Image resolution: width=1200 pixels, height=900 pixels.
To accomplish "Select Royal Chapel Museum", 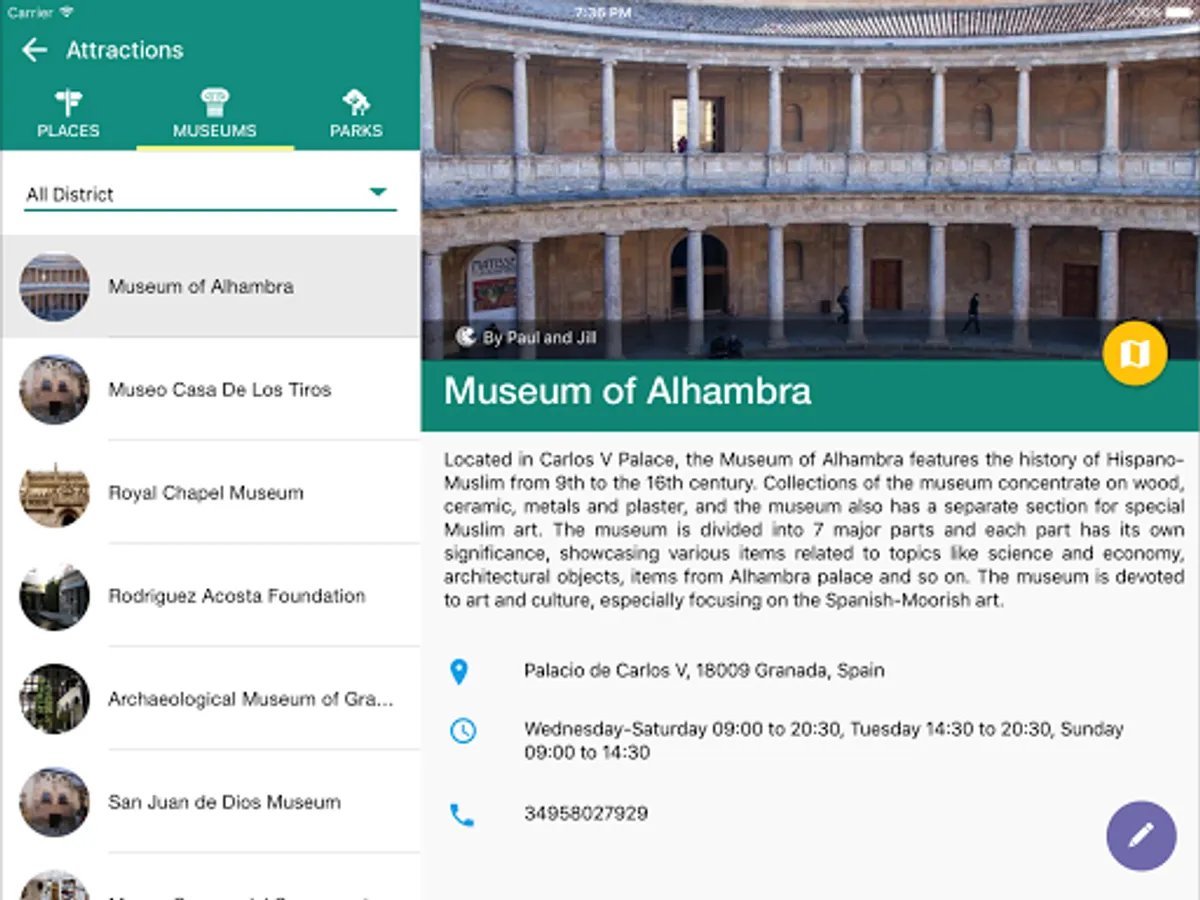I will [210, 492].
